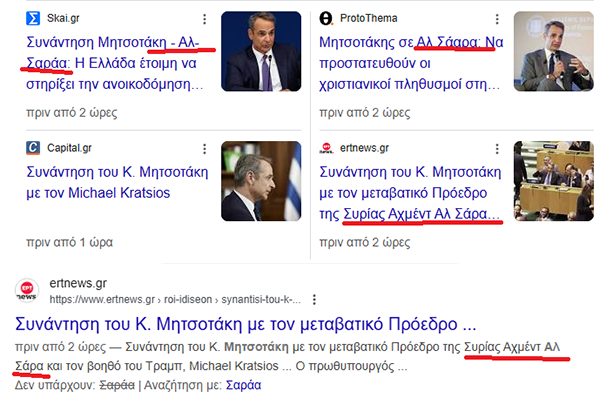The image size is (613, 418).
Task: Open the three-dot menu for ProtoThema card
Action: tap(497, 19)
